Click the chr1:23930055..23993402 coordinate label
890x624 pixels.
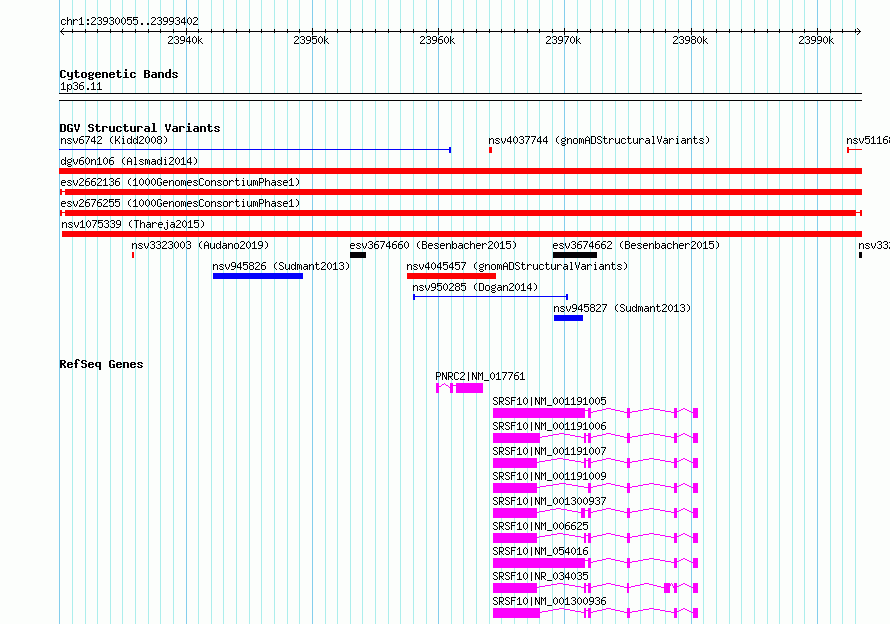[x=129, y=21]
